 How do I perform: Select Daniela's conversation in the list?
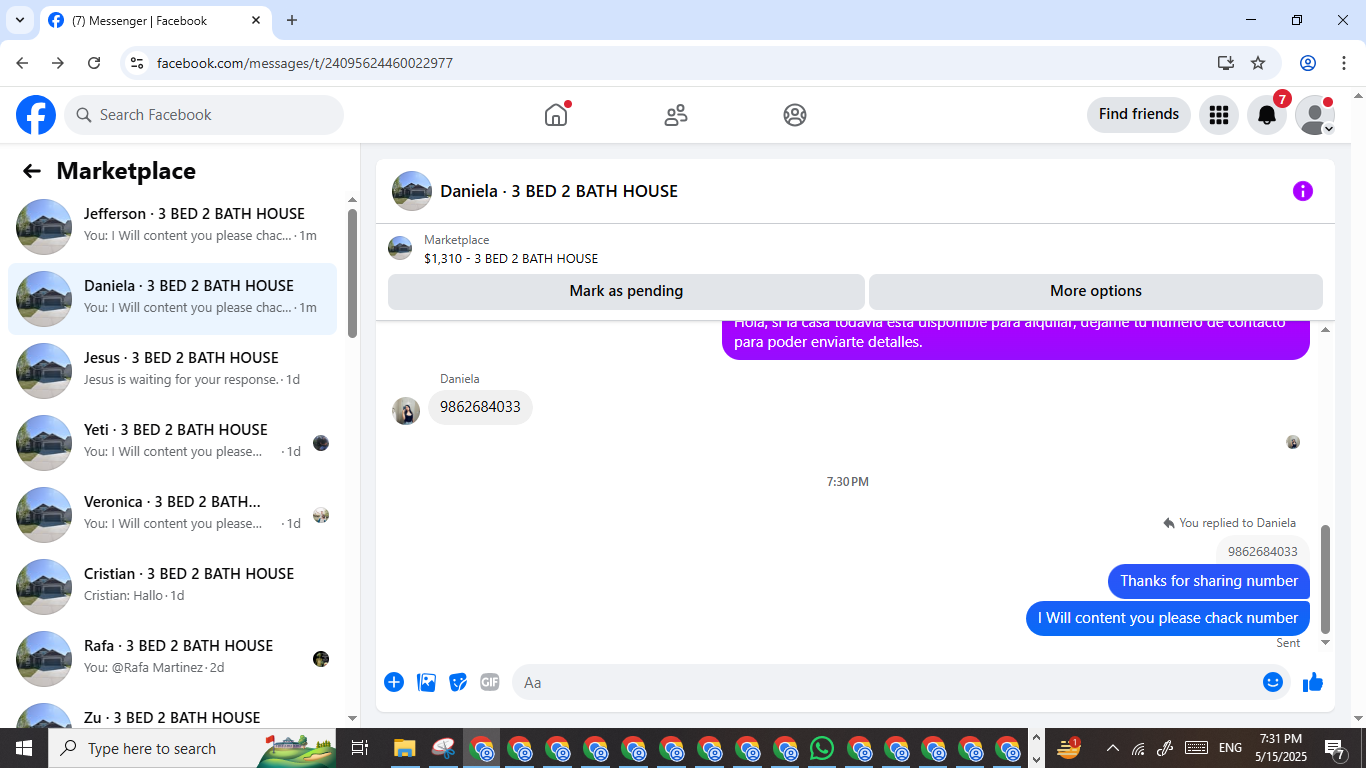(172, 299)
